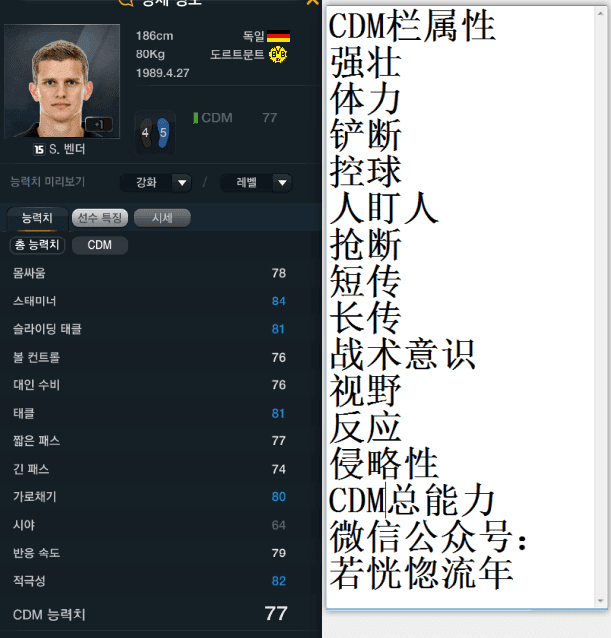Click the 스태미너 stat row value 84
The height and width of the screenshot is (638, 611).
click(279, 302)
